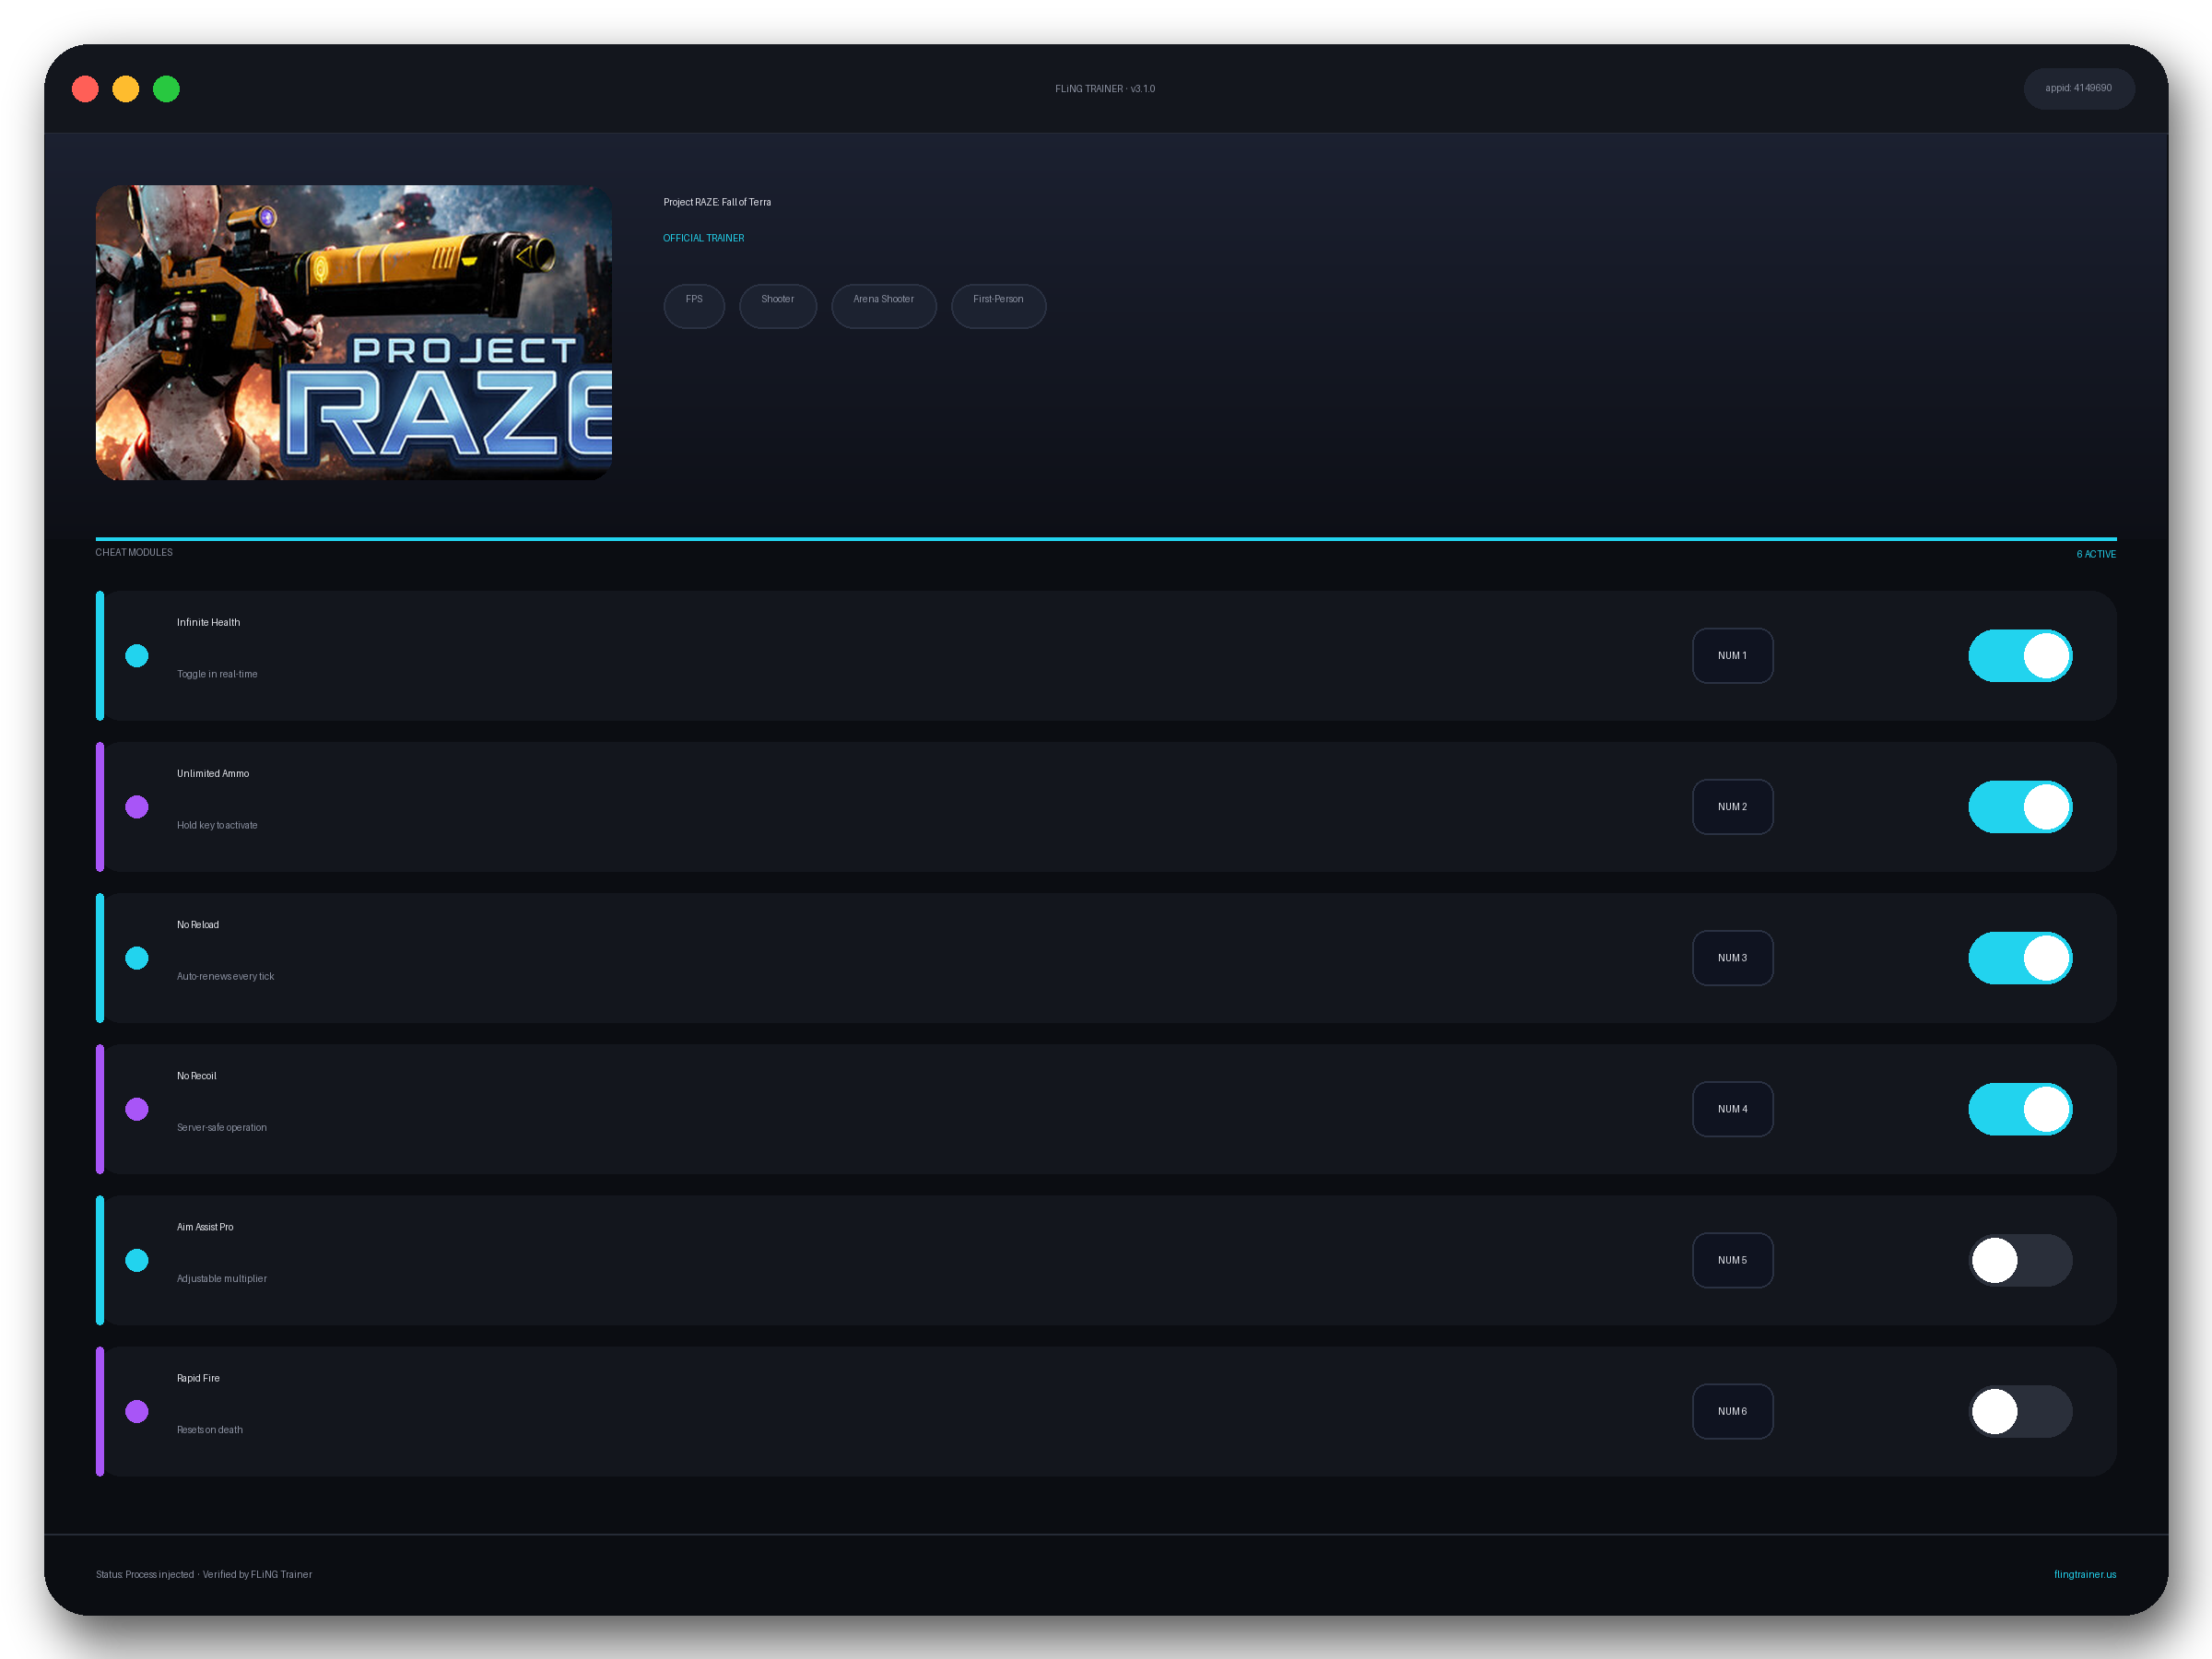Click the No Reload module name
The width and height of the screenshot is (2212, 1659).
coord(198,924)
